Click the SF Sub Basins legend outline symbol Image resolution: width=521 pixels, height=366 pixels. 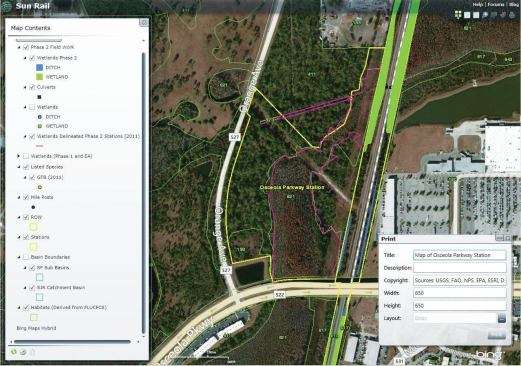[39, 277]
